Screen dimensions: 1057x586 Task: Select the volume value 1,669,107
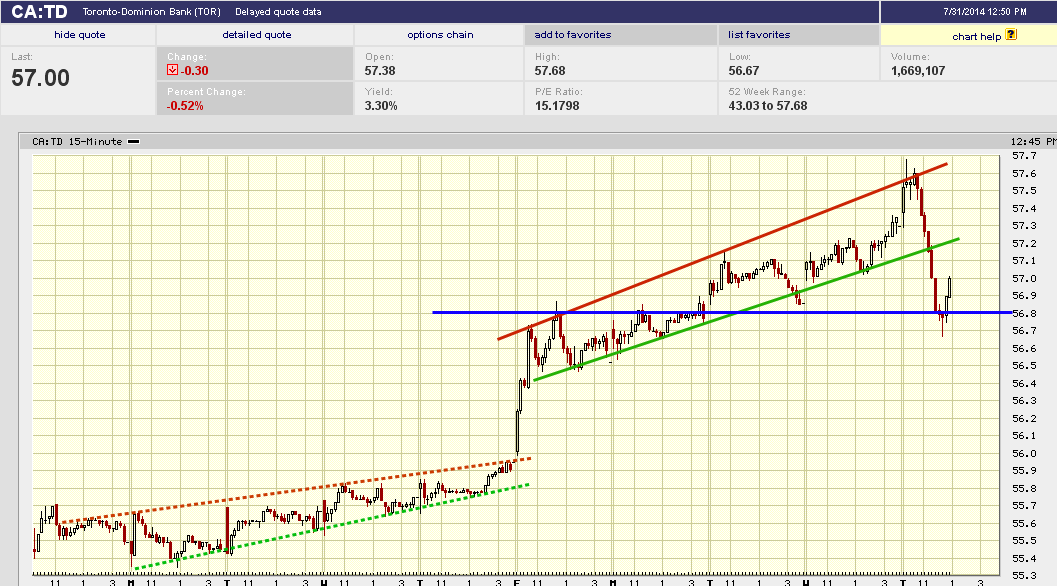point(918,71)
